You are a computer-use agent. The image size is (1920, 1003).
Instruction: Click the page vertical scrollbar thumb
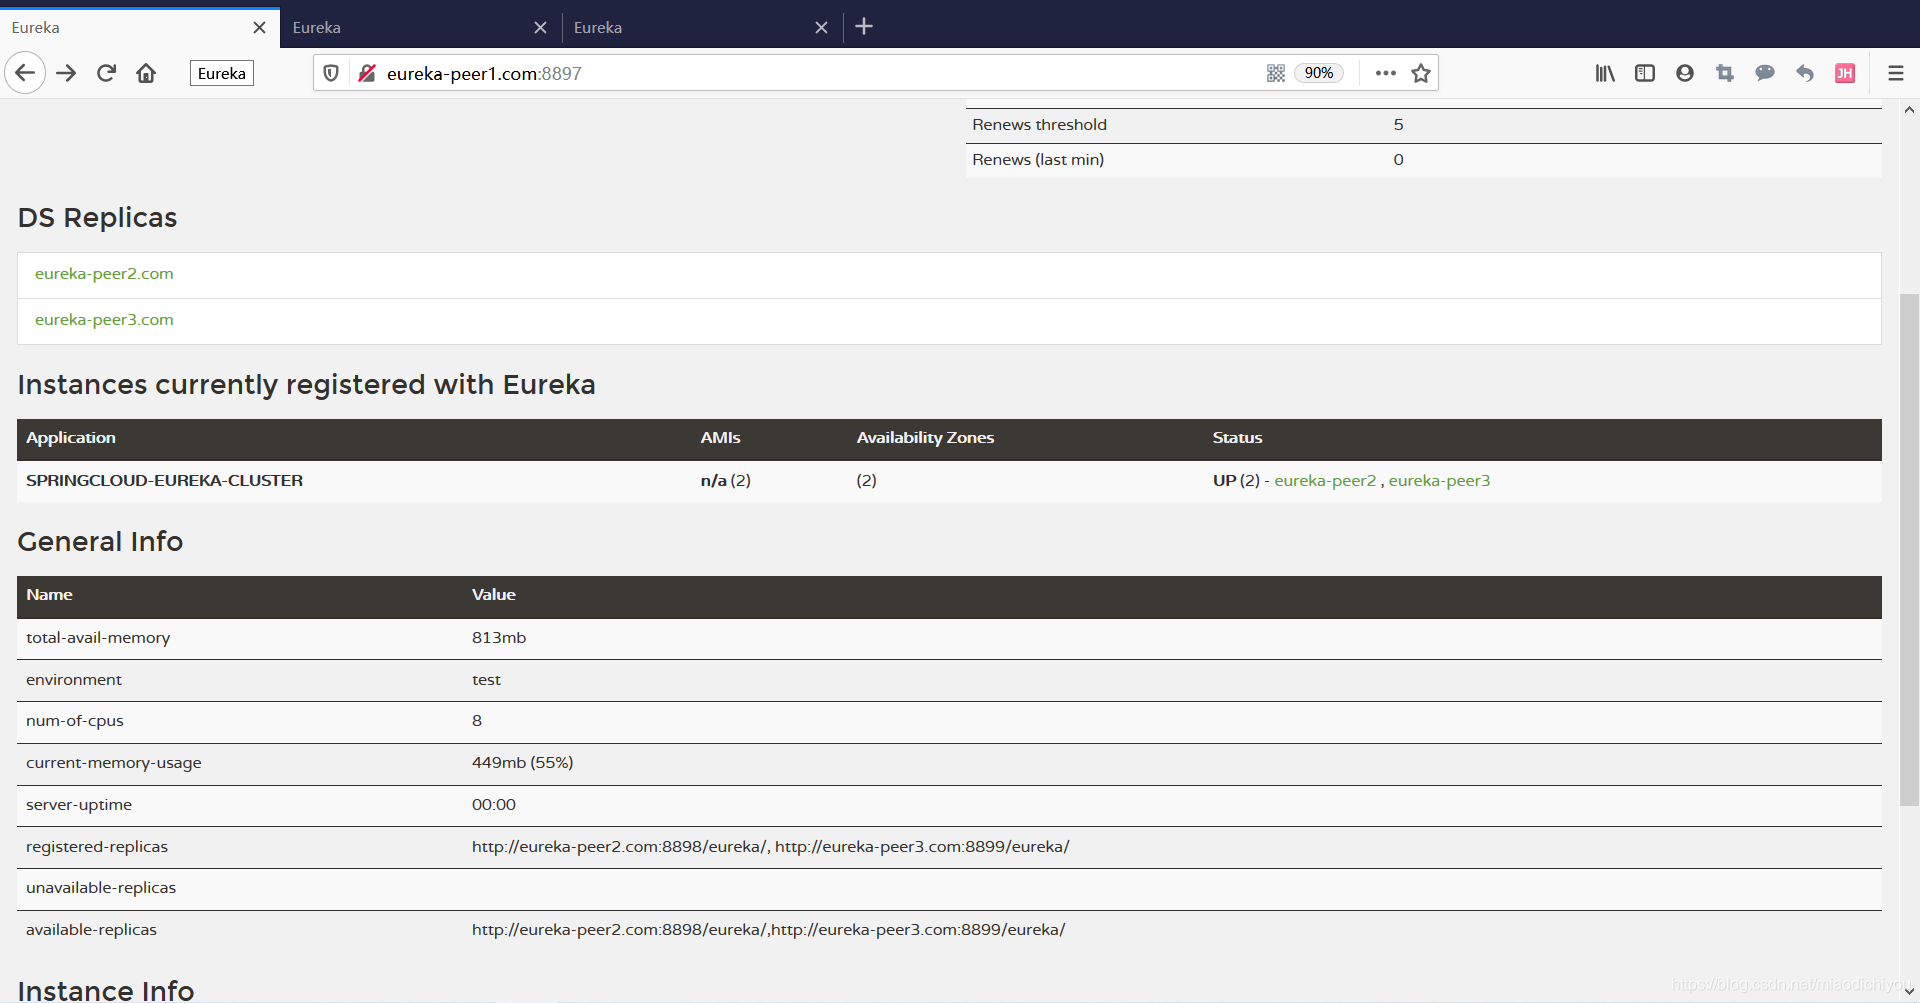(x=1909, y=550)
